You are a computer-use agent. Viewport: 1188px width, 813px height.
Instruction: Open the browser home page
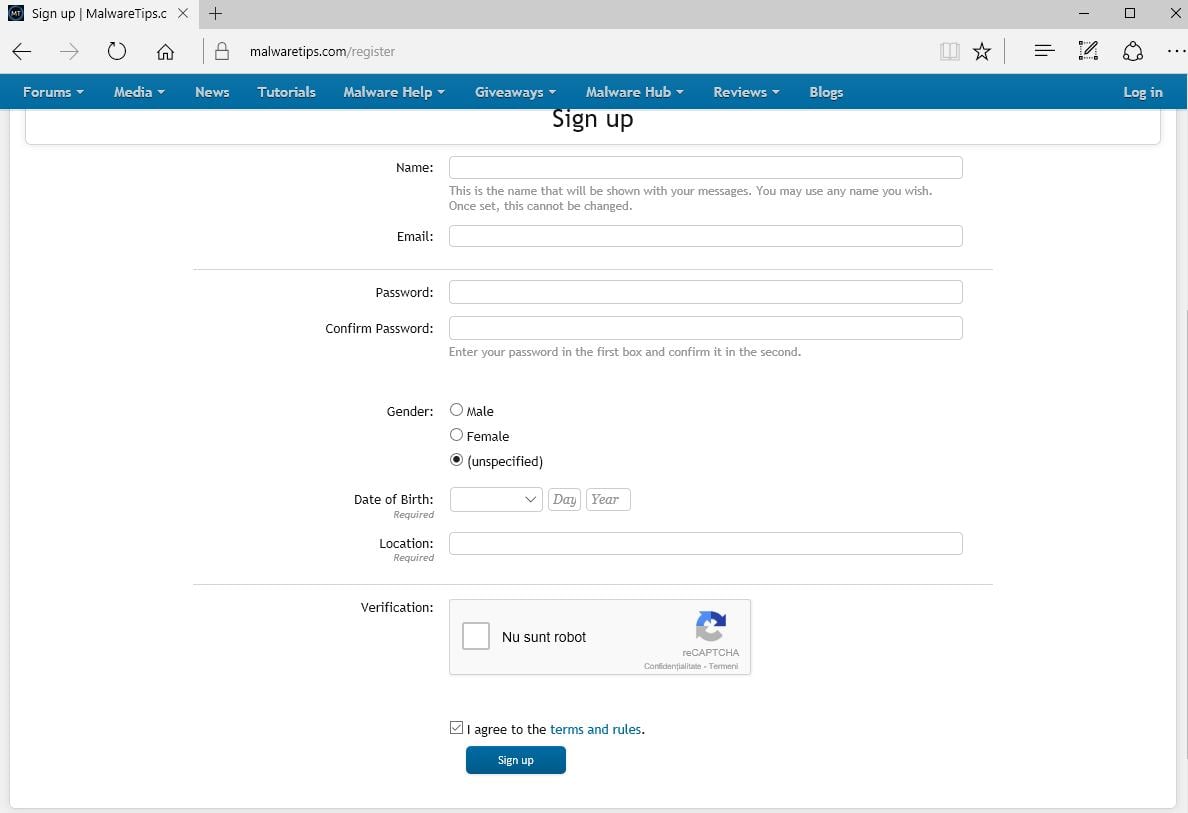click(x=165, y=52)
